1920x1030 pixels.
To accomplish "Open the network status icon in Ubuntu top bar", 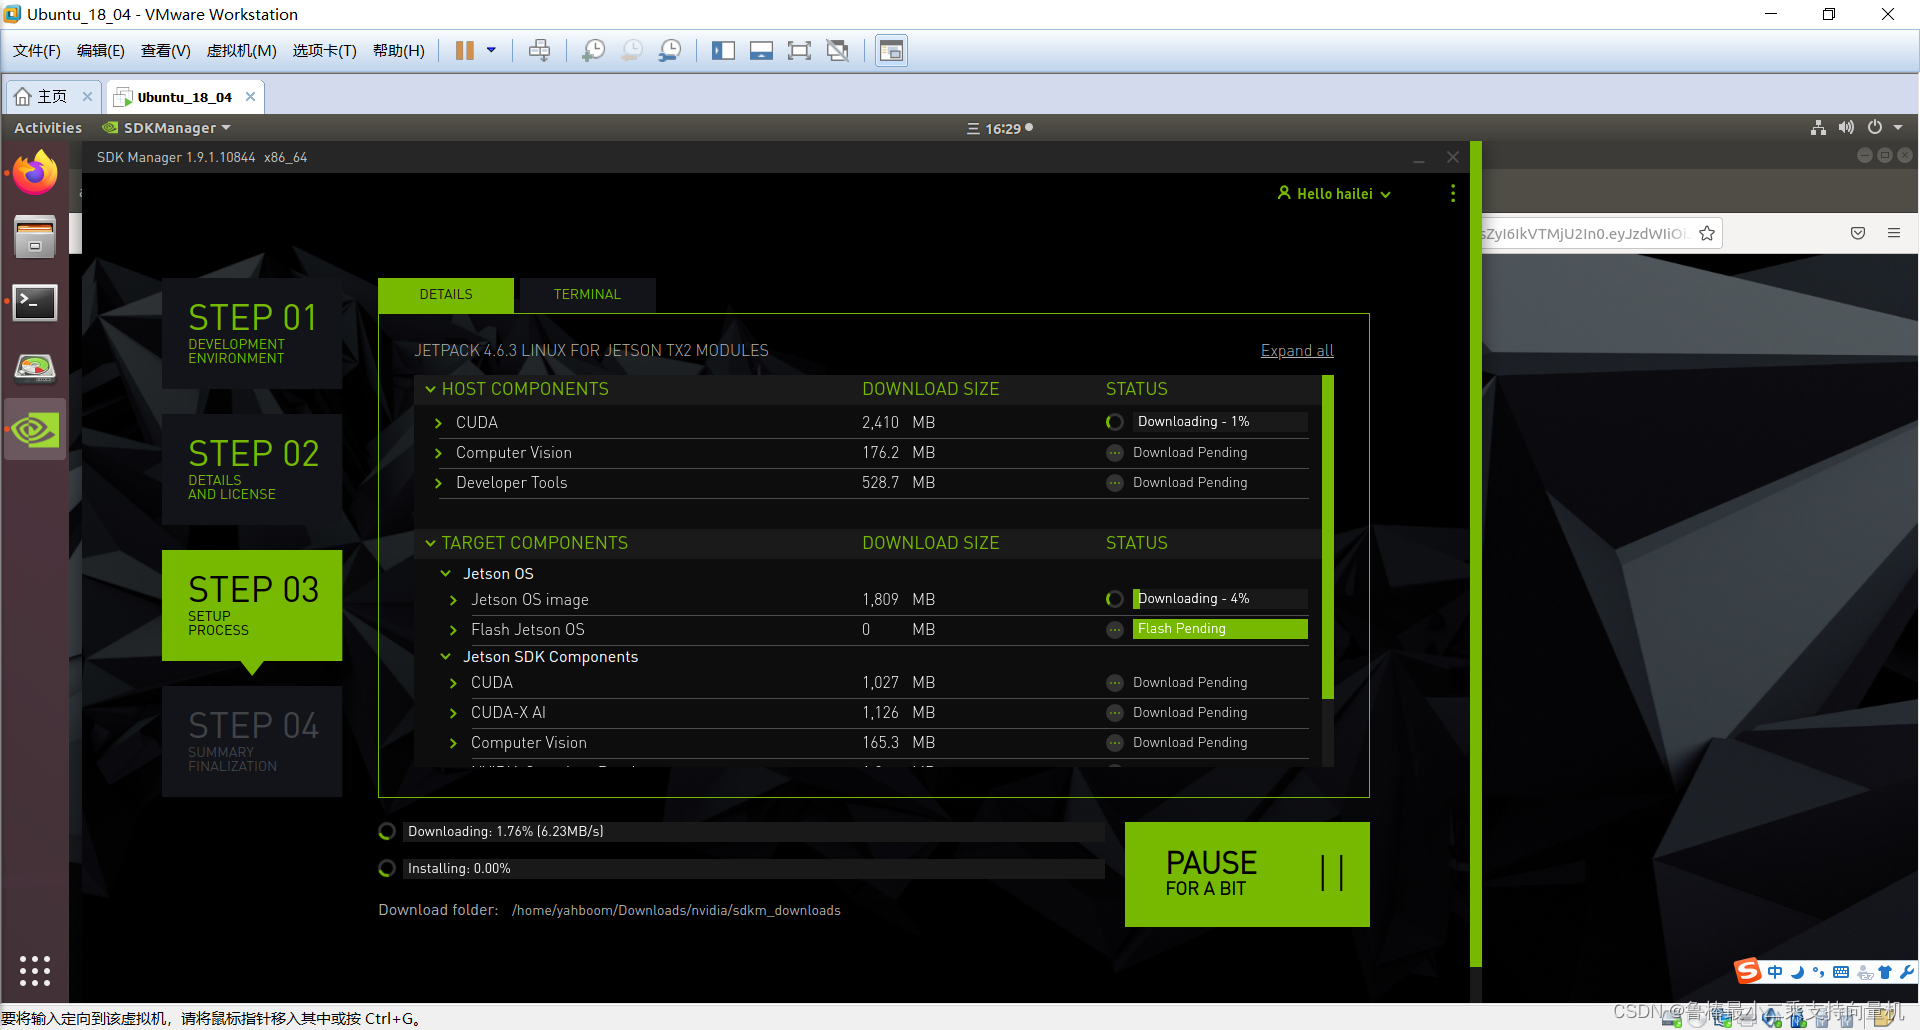I will pos(1818,128).
